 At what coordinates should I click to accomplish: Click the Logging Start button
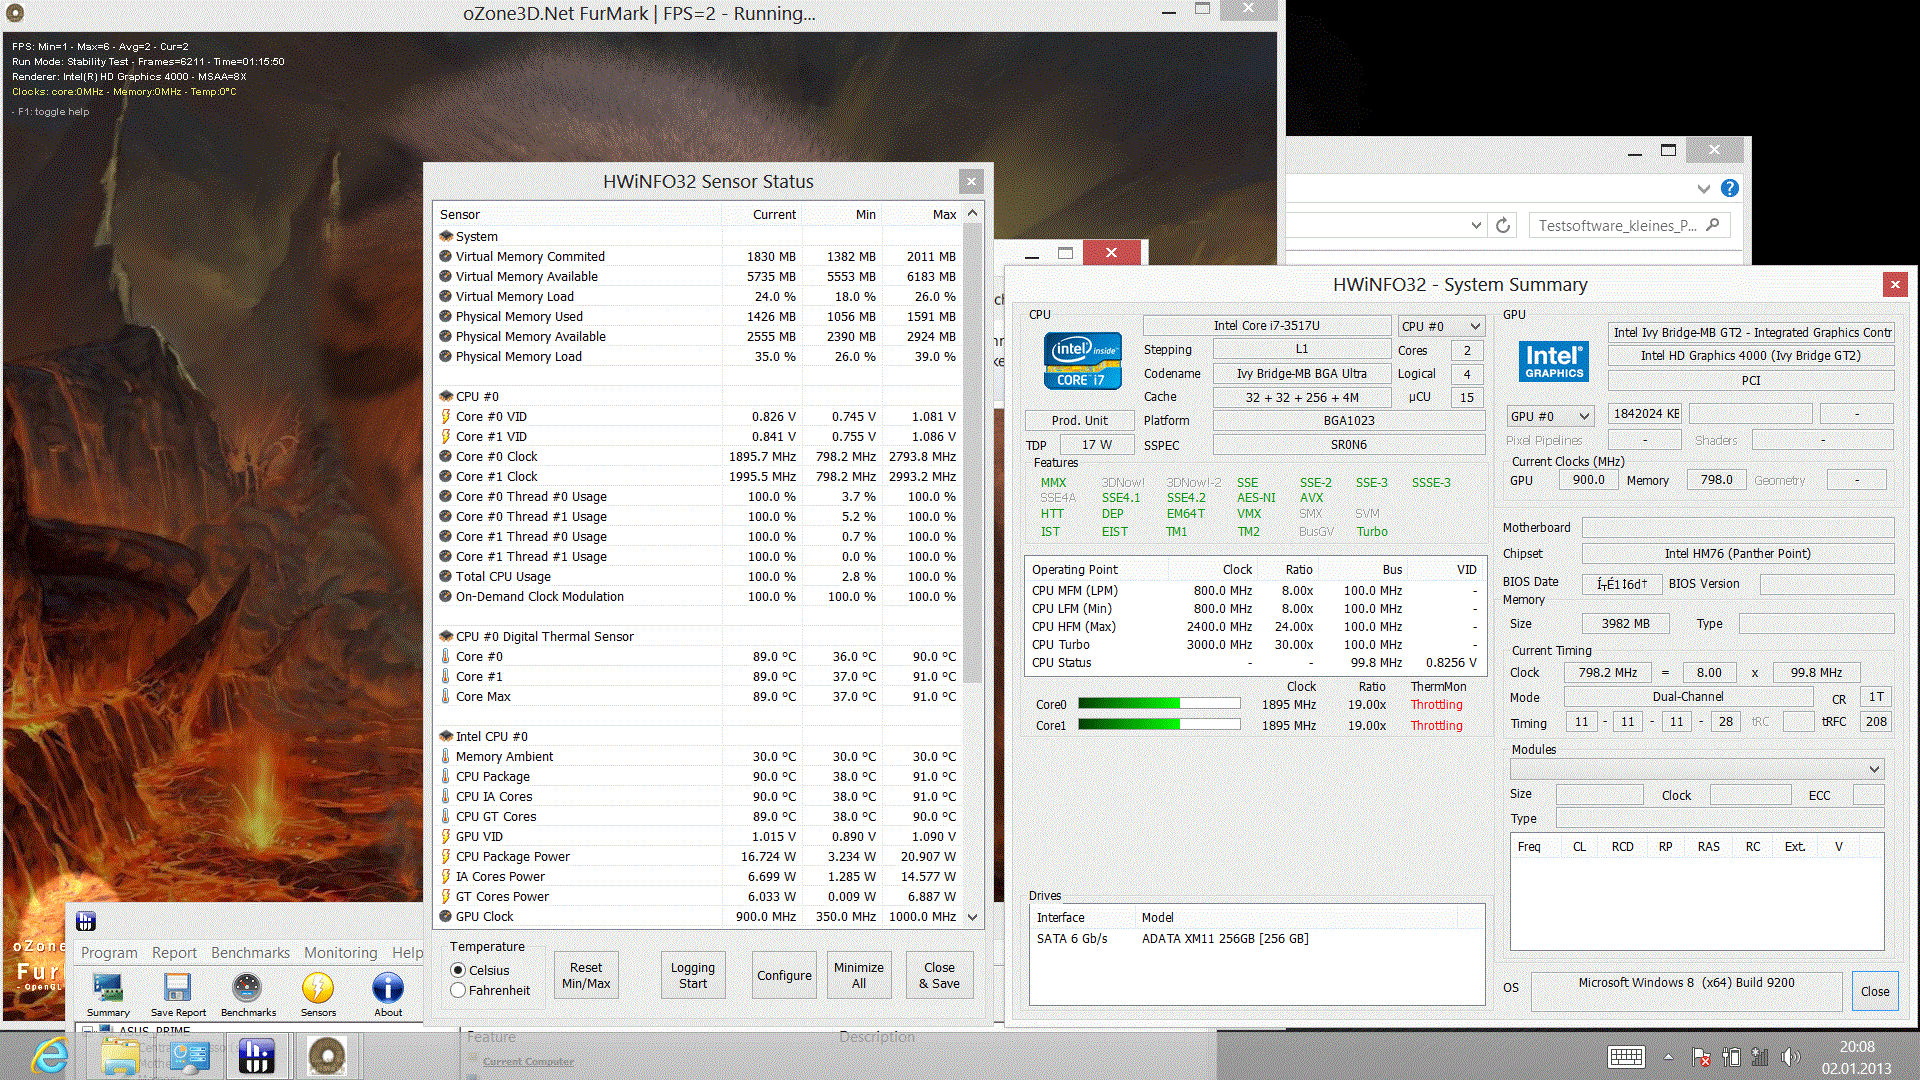(x=692, y=975)
